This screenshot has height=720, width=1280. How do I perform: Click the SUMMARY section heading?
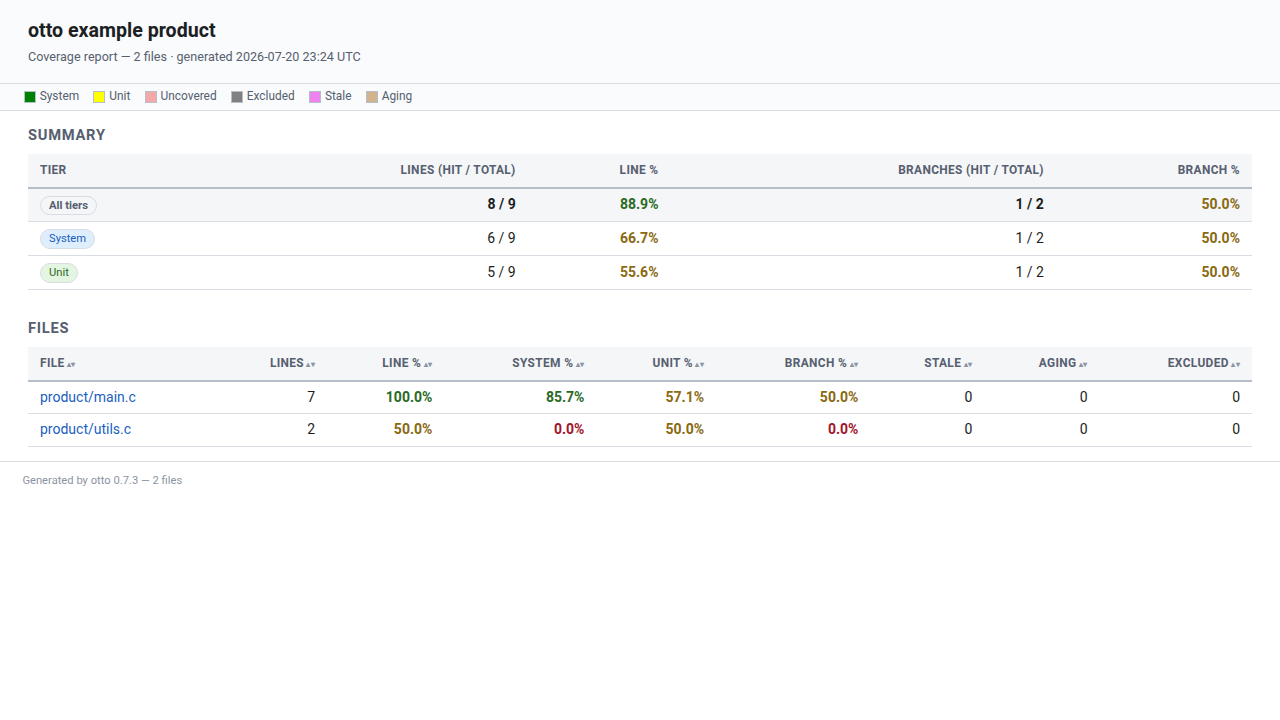click(67, 135)
